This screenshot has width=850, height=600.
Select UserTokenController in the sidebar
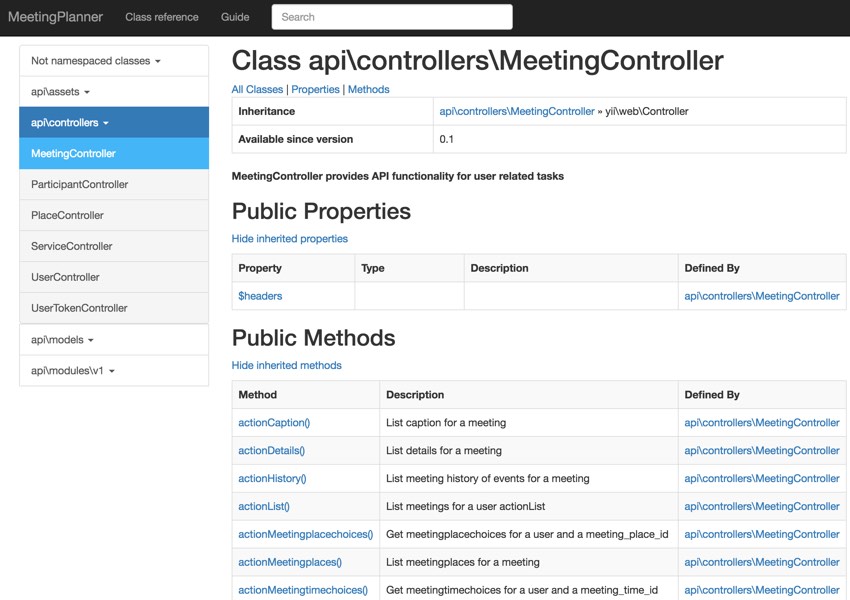pos(114,308)
